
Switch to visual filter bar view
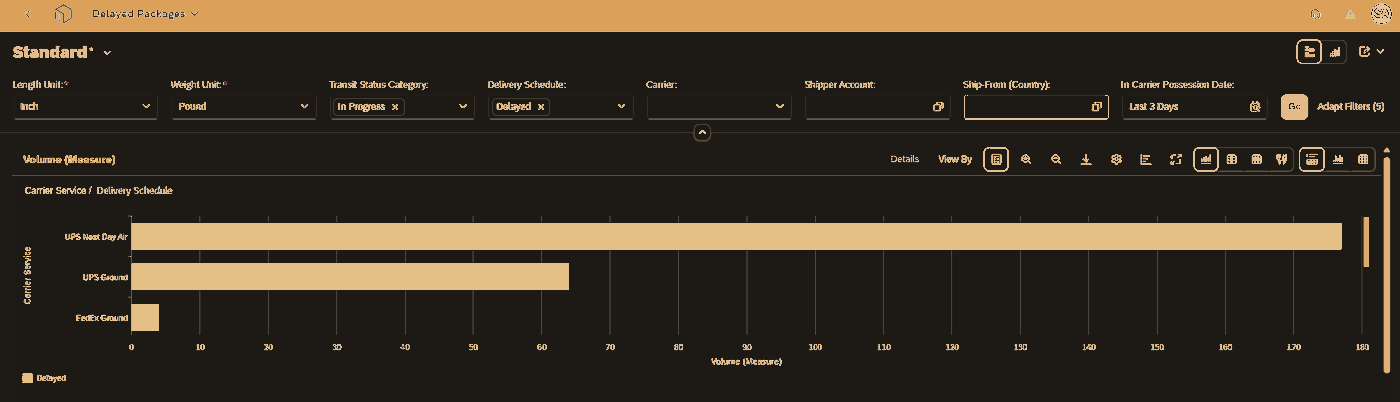[x=1334, y=52]
